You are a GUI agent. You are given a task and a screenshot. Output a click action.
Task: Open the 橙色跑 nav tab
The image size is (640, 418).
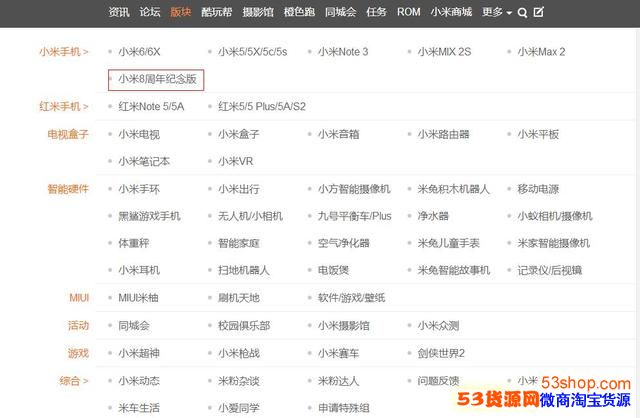coord(299,12)
